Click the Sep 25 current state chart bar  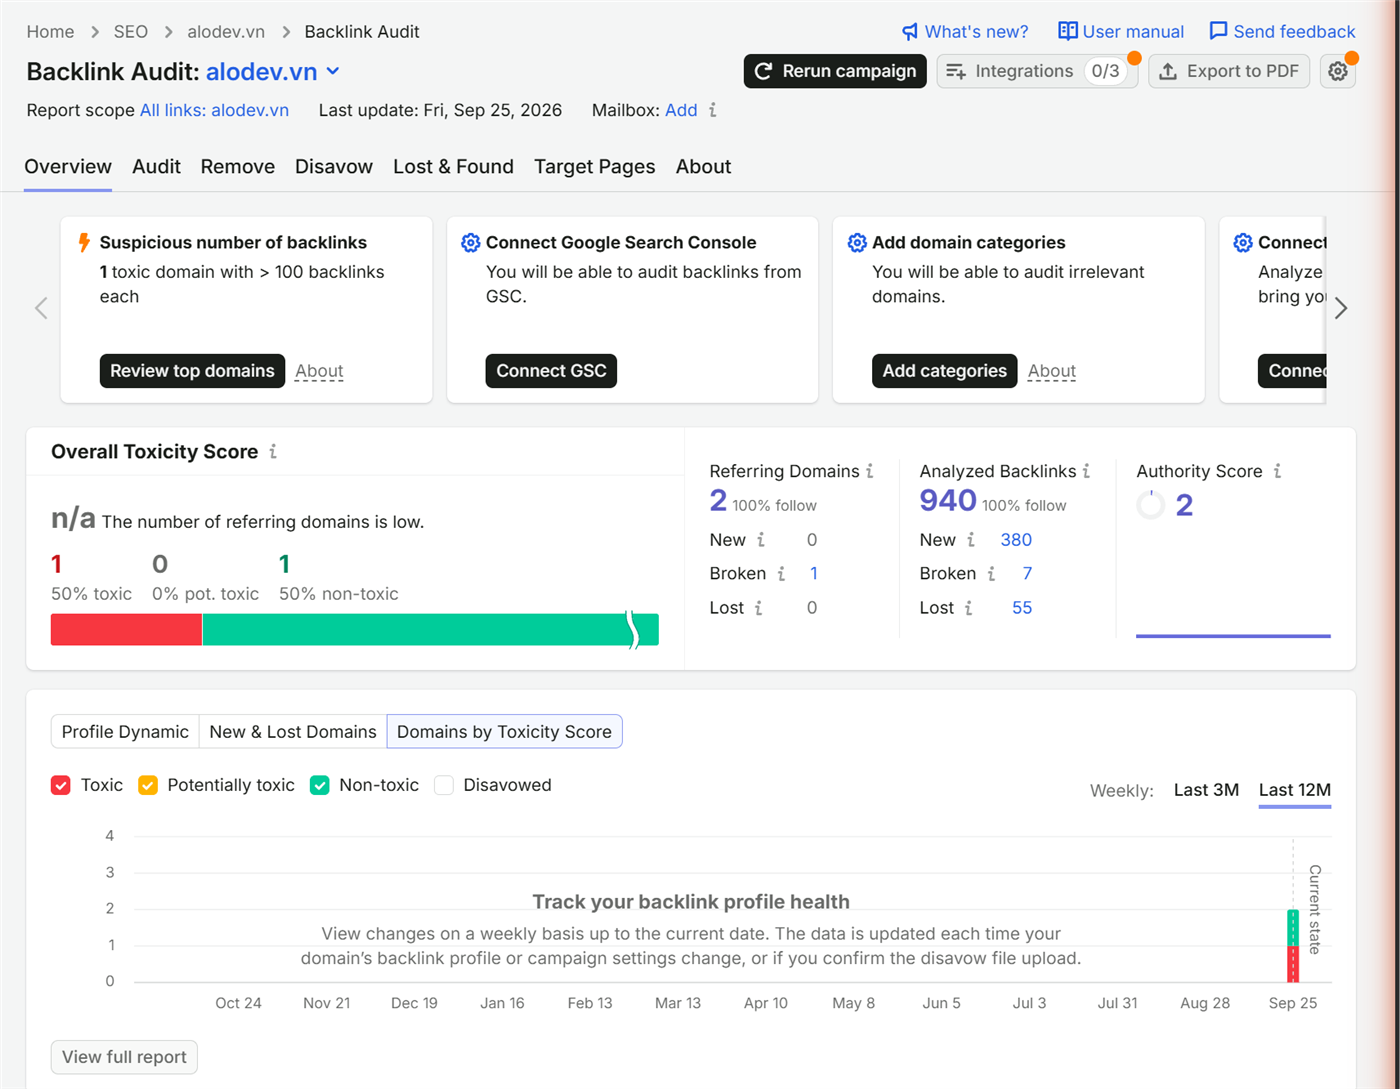[1293, 945]
